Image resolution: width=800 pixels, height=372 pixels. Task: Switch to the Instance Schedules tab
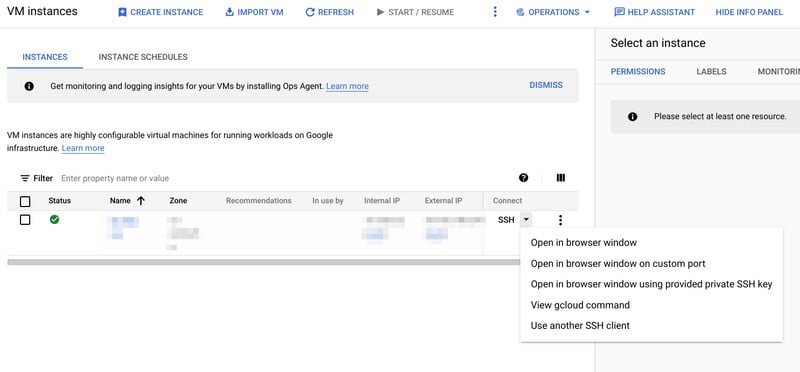pyautogui.click(x=143, y=57)
